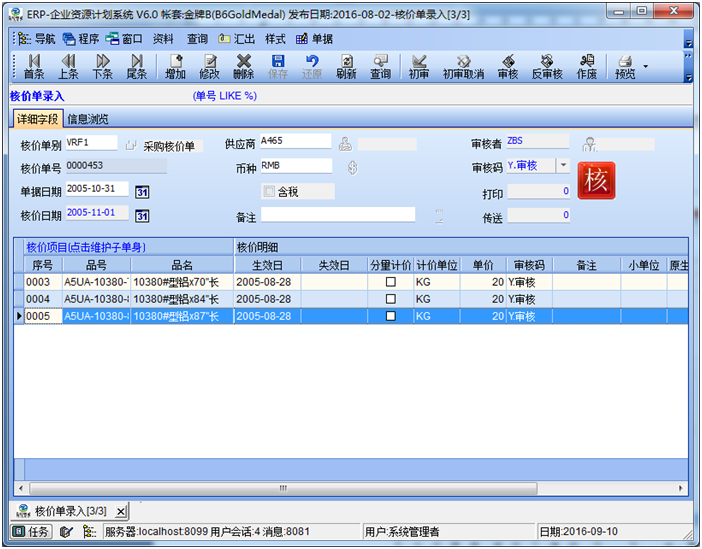Run preliminary review 初审
The height and width of the screenshot is (549, 702).
point(419,67)
